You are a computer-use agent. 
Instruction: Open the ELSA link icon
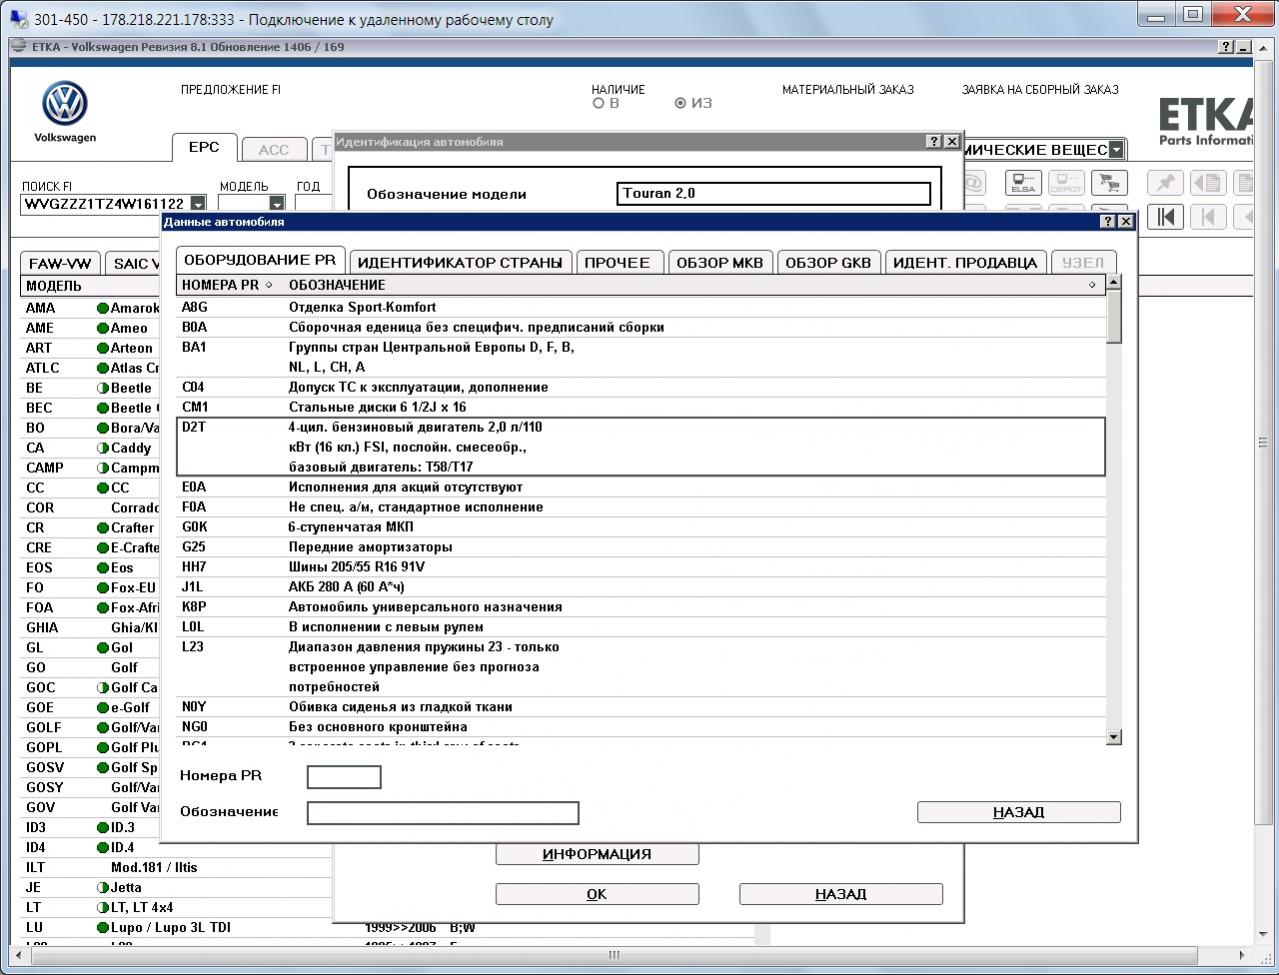coord(1023,183)
